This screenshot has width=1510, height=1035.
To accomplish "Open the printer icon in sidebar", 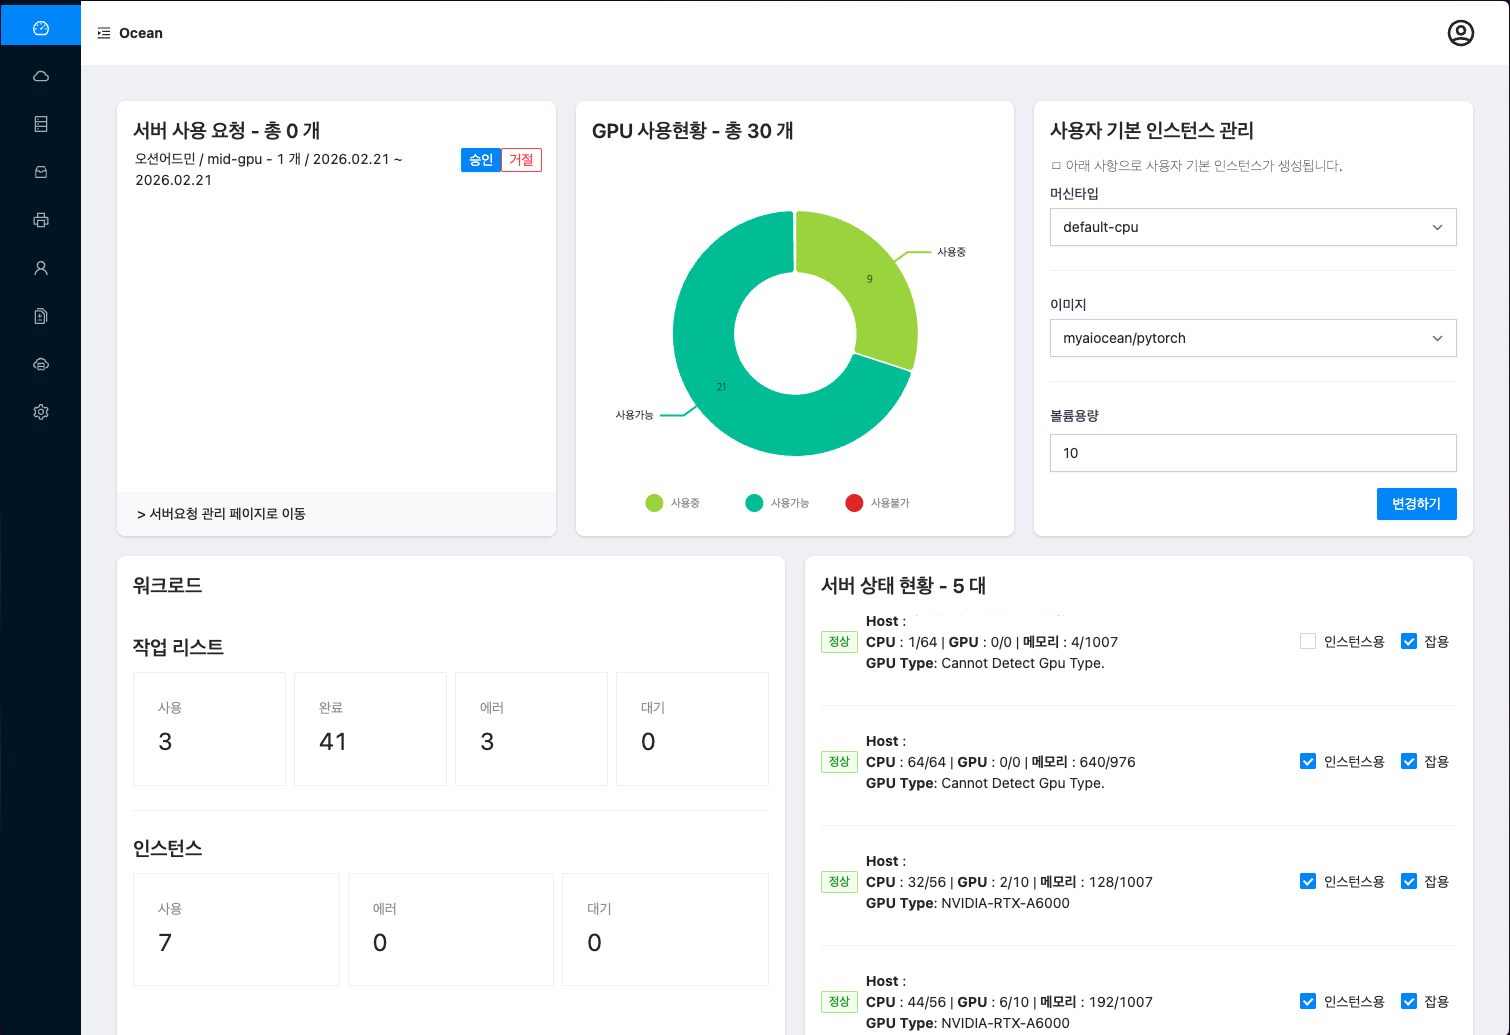I will pyautogui.click(x=41, y=220).
